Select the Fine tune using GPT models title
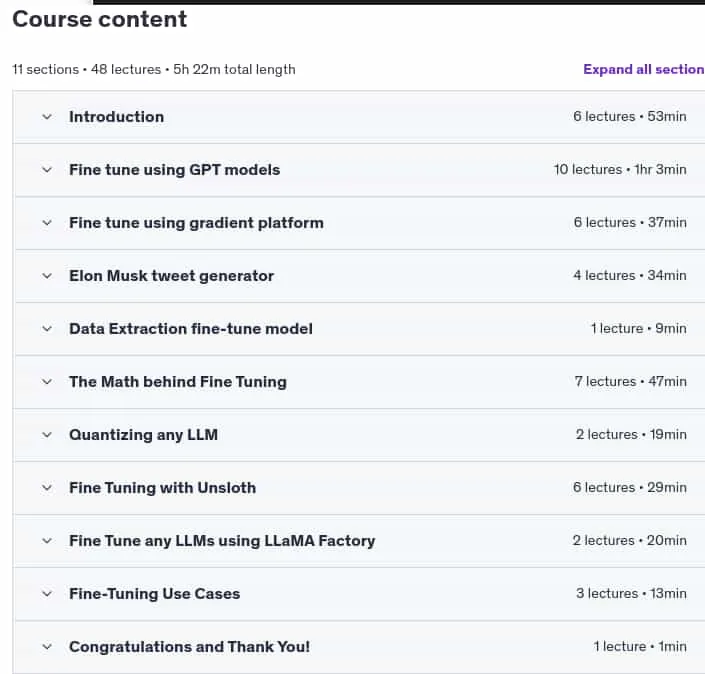 [174, 170]
